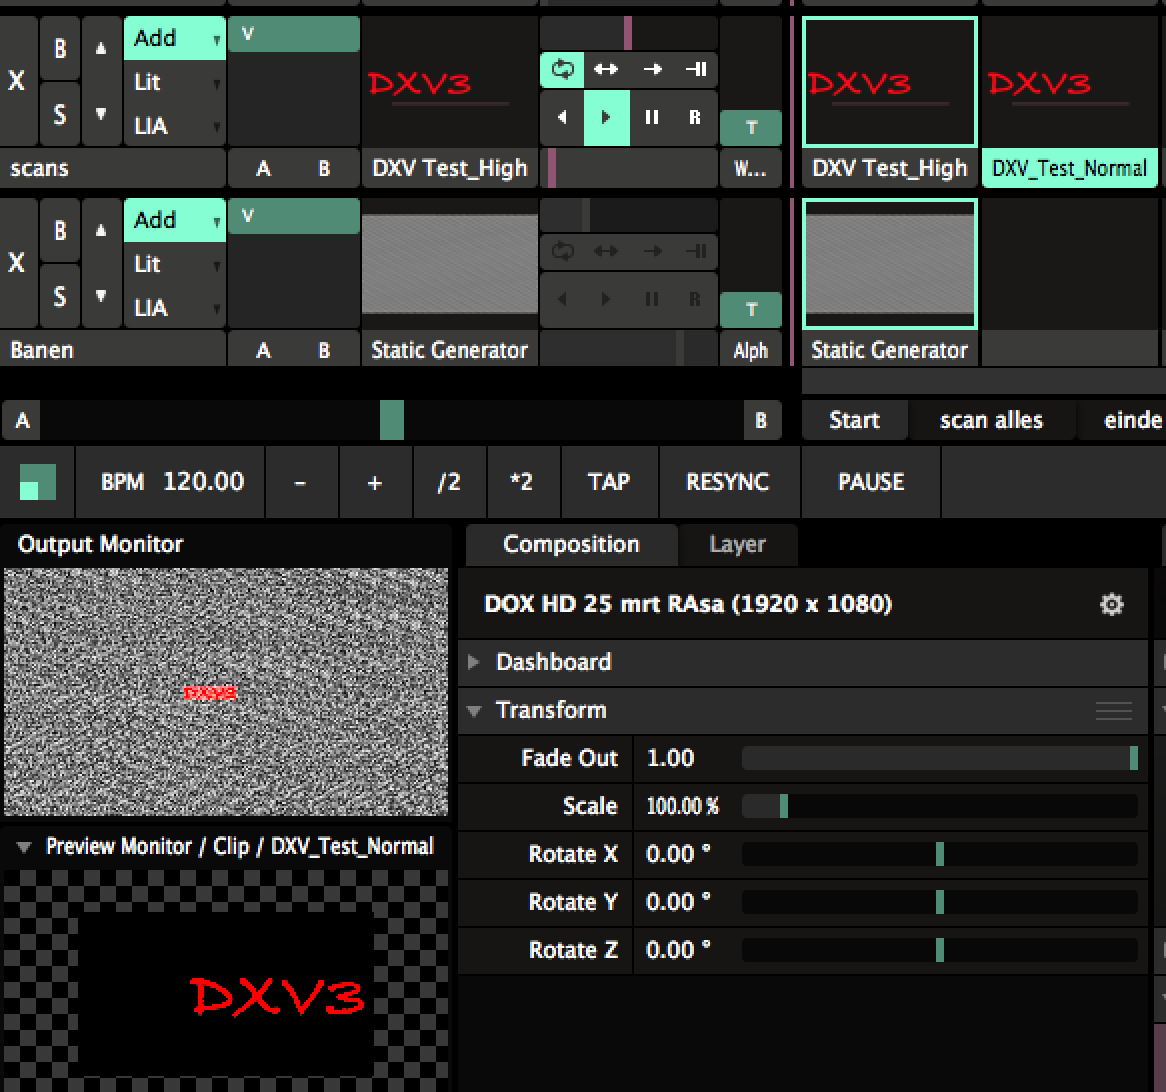Click the beat indicator square beside BPM
This screenshot has height=1092, width=1166.
click(x=38, y=482)
